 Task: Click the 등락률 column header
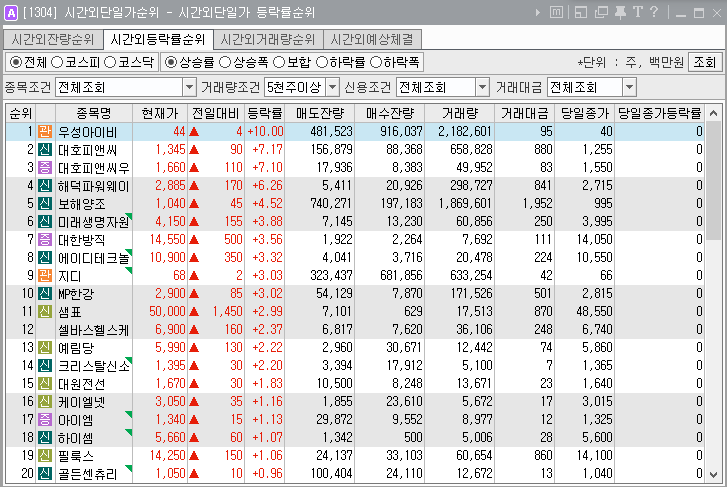265,113
